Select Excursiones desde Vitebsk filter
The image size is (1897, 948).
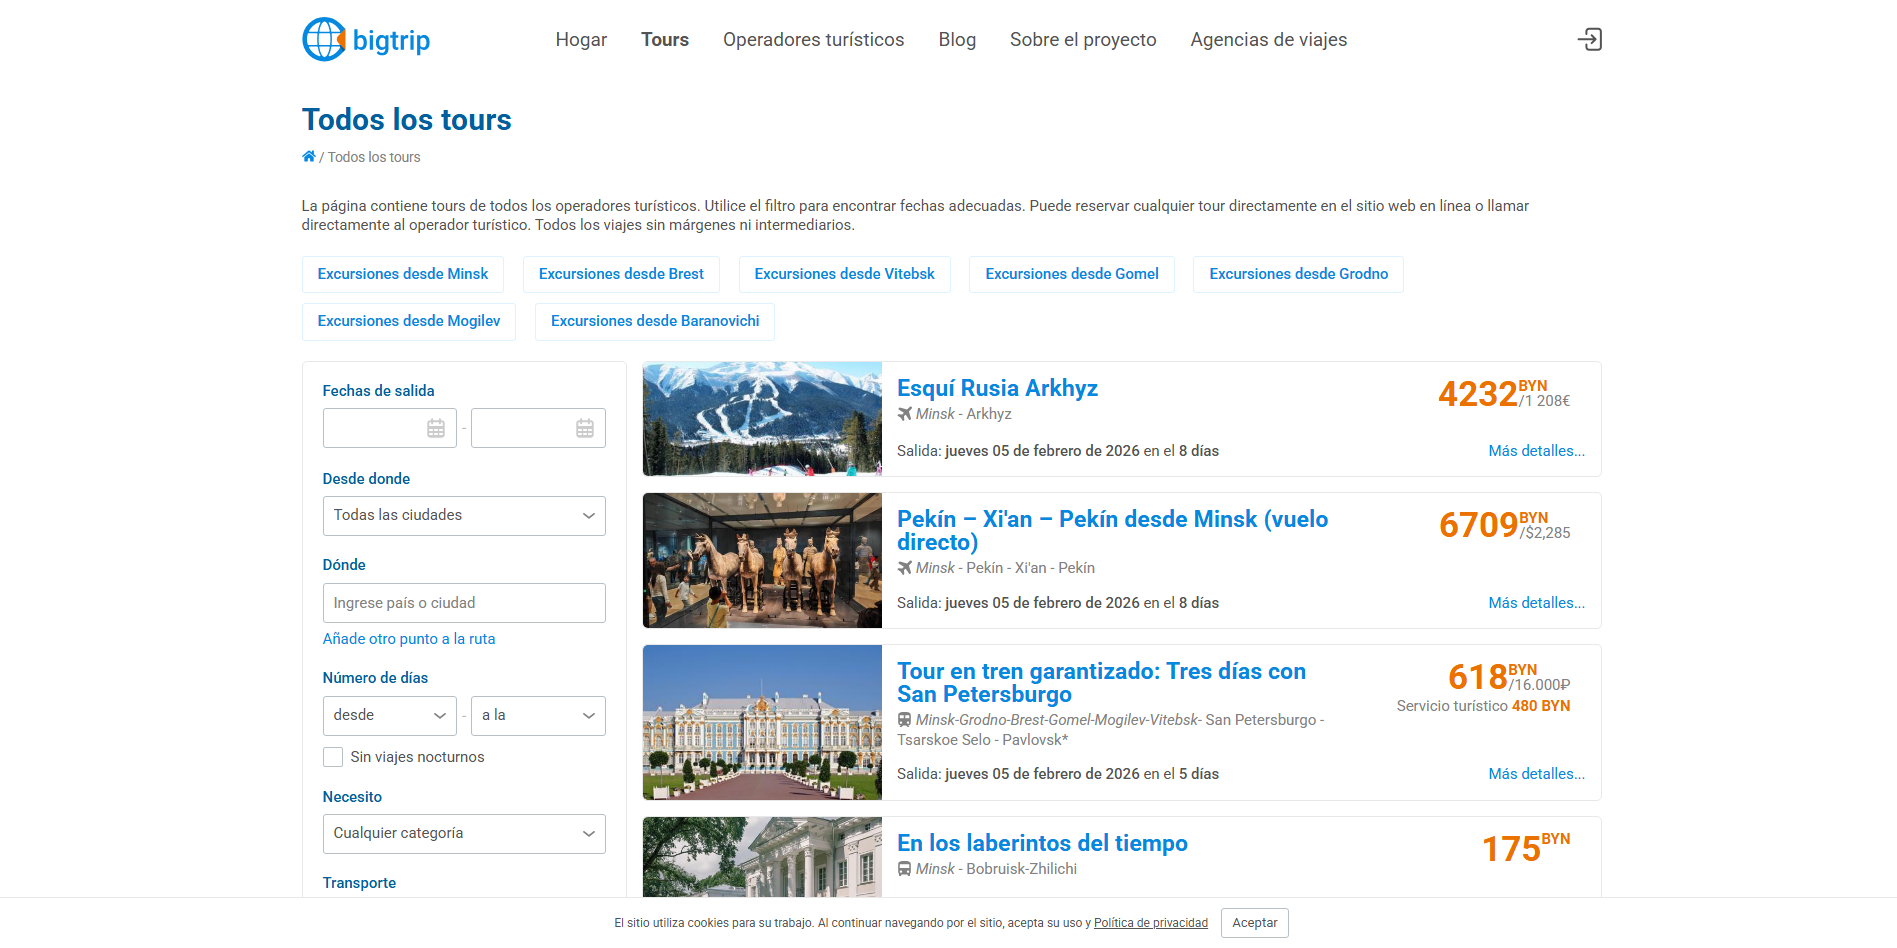(x=844, y=274)
